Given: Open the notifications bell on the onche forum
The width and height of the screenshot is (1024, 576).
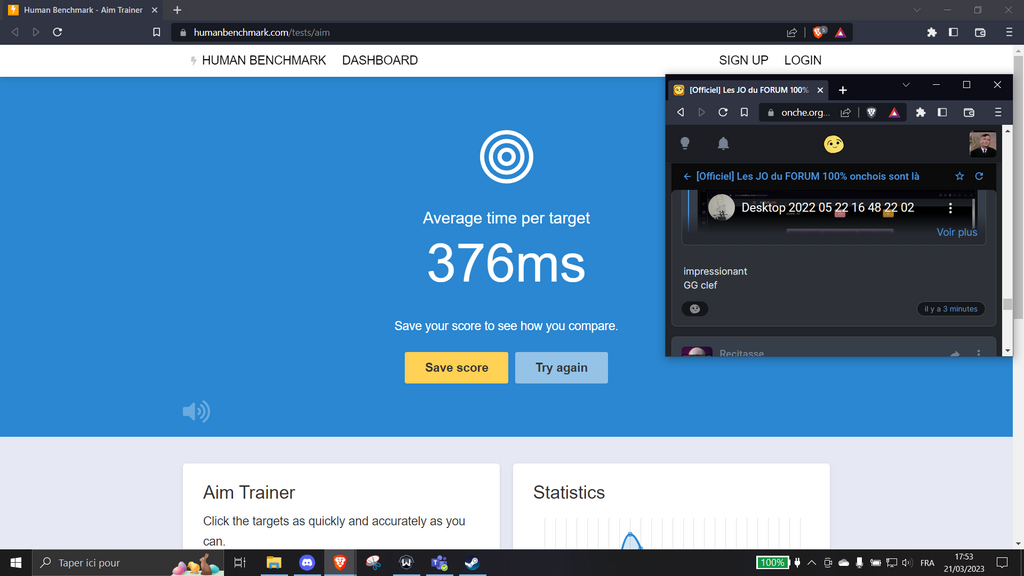Looking at the screenshot, I should (x=723, y=144).
